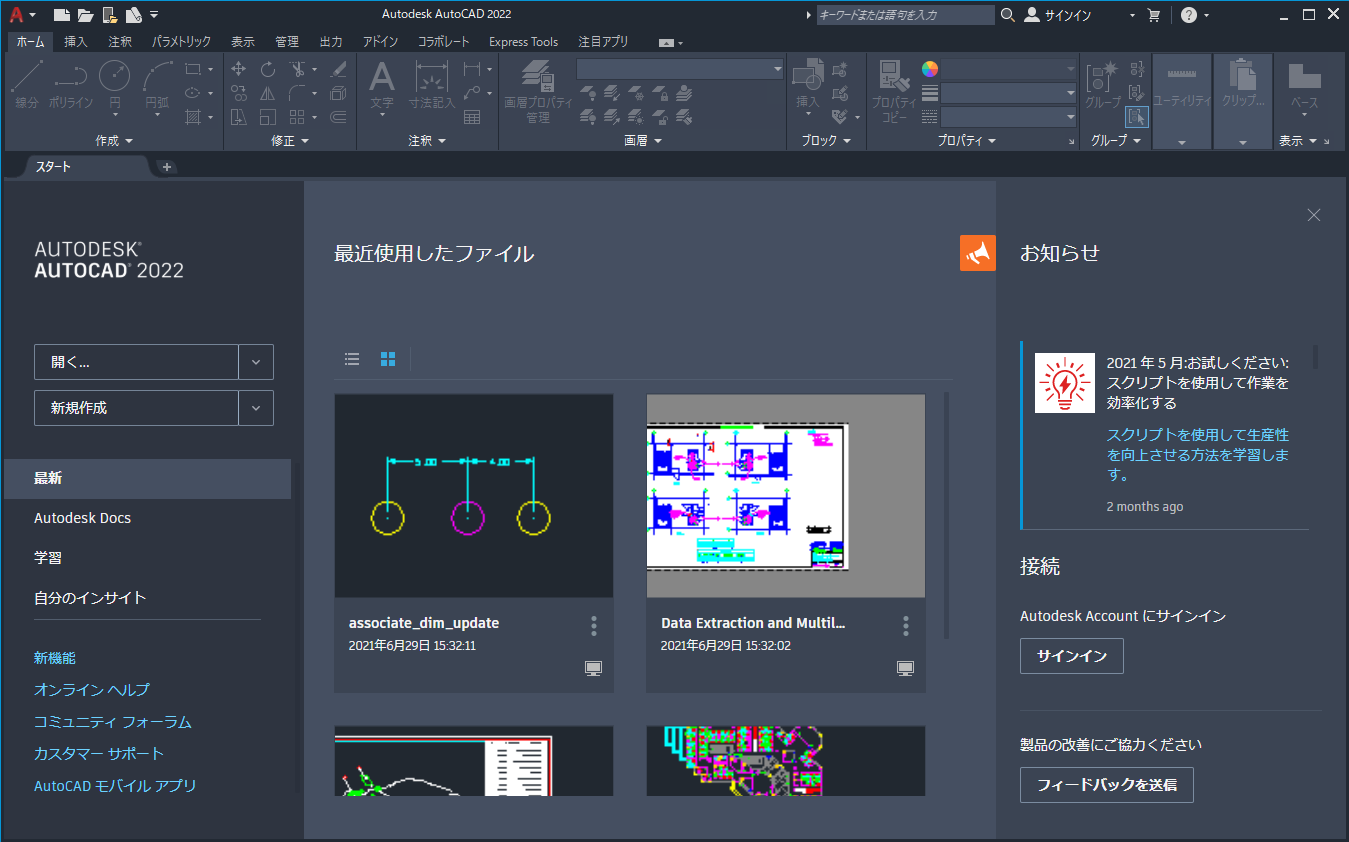Select the Rotate tool in 修正 panel

coord(268,69)
